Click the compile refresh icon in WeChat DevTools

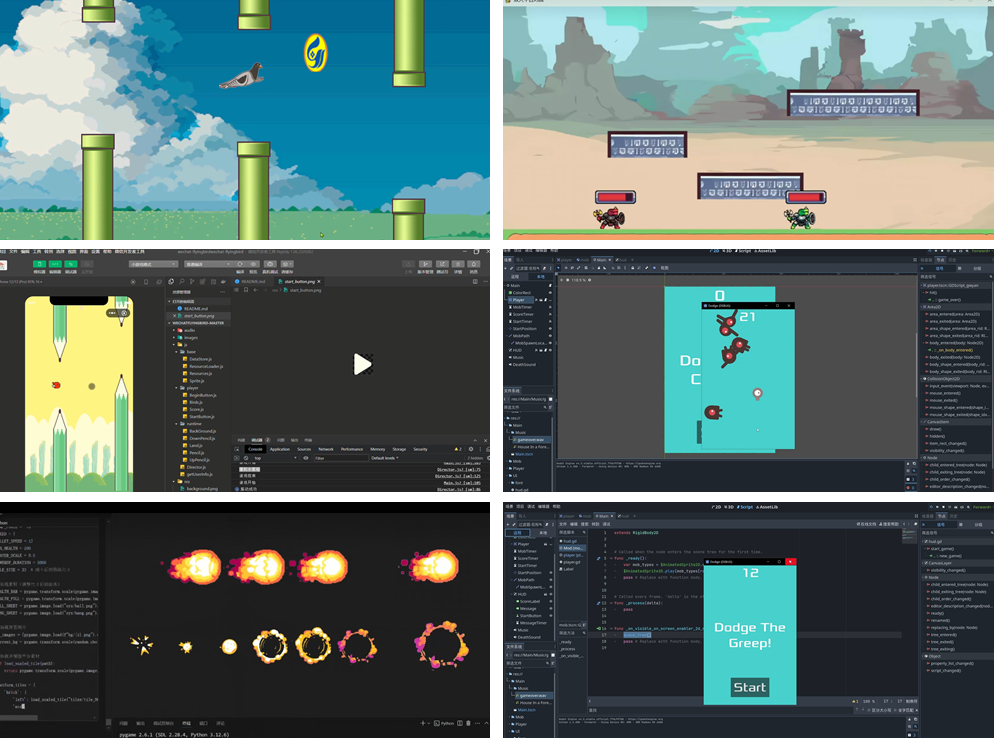click(x=240, y=264)
